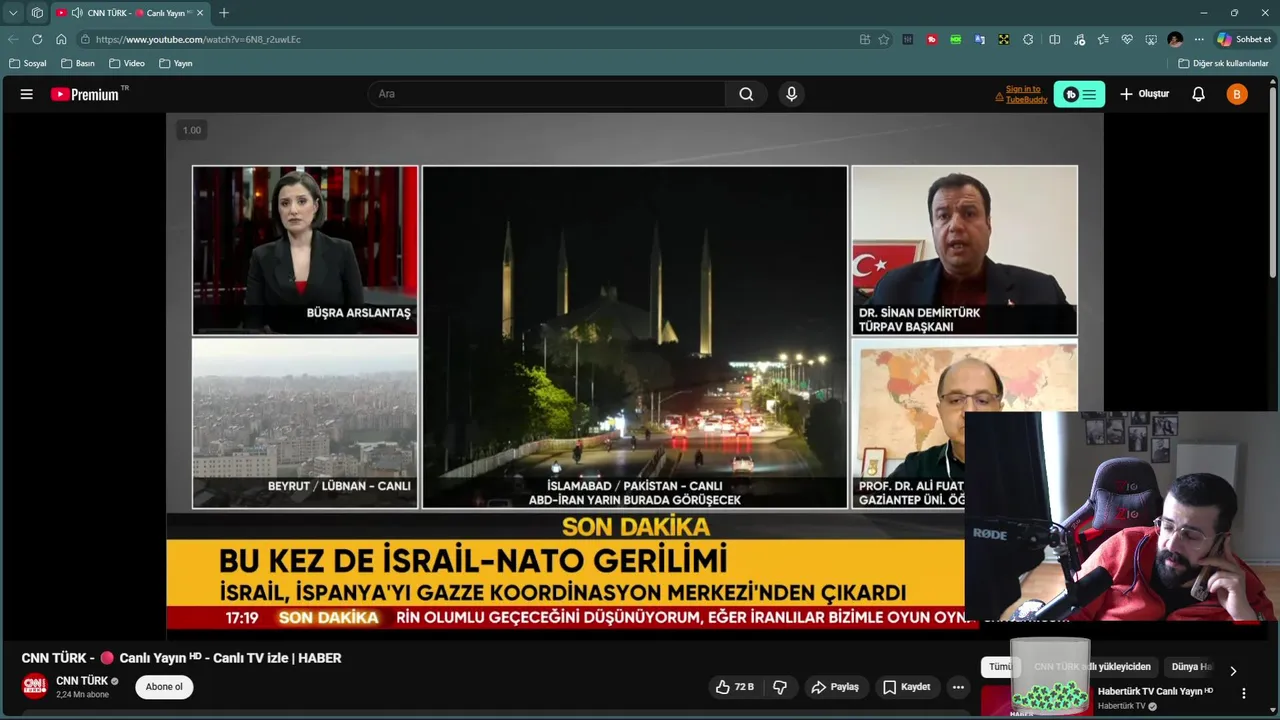The width and height of the screenshot is (1280, 720).
Task: Open browser extensions puzzle icon
Action: 1028,39
